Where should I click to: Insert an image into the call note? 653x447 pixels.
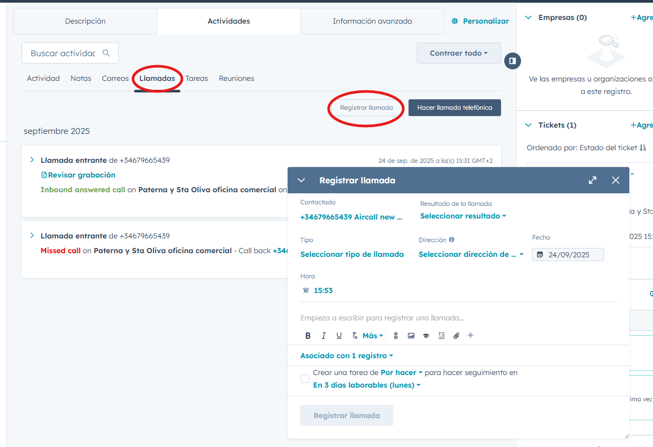[x=411, y=336]
